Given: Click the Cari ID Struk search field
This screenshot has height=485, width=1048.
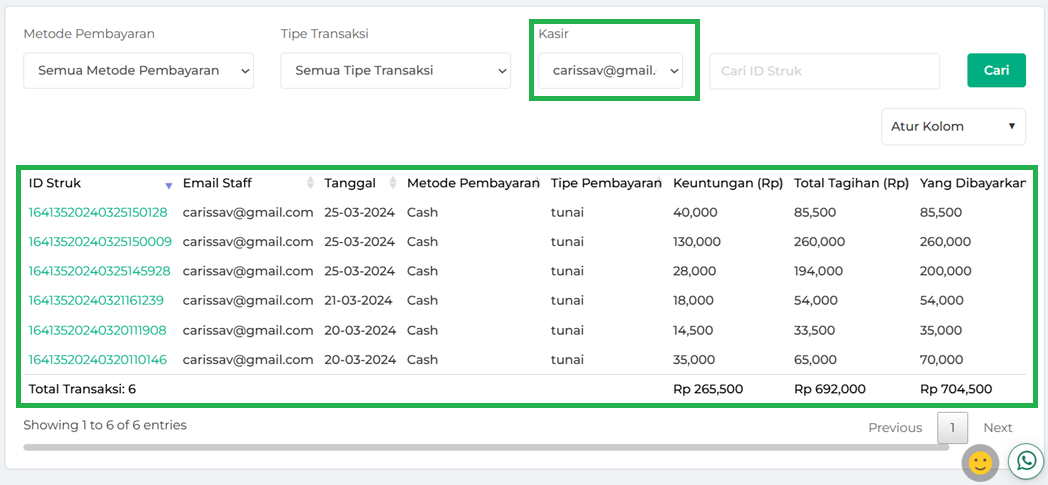Looking at the screenshot, I should [x=824, y=71].
